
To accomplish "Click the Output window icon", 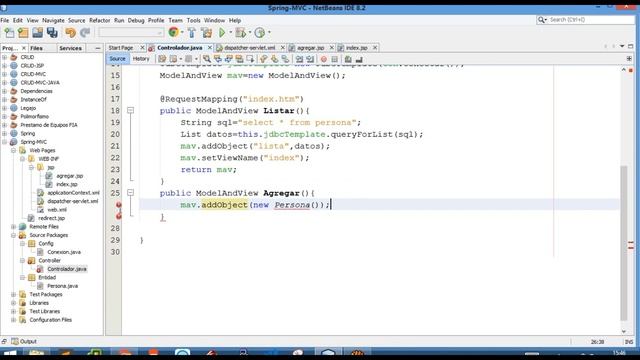I will (15, 341).
